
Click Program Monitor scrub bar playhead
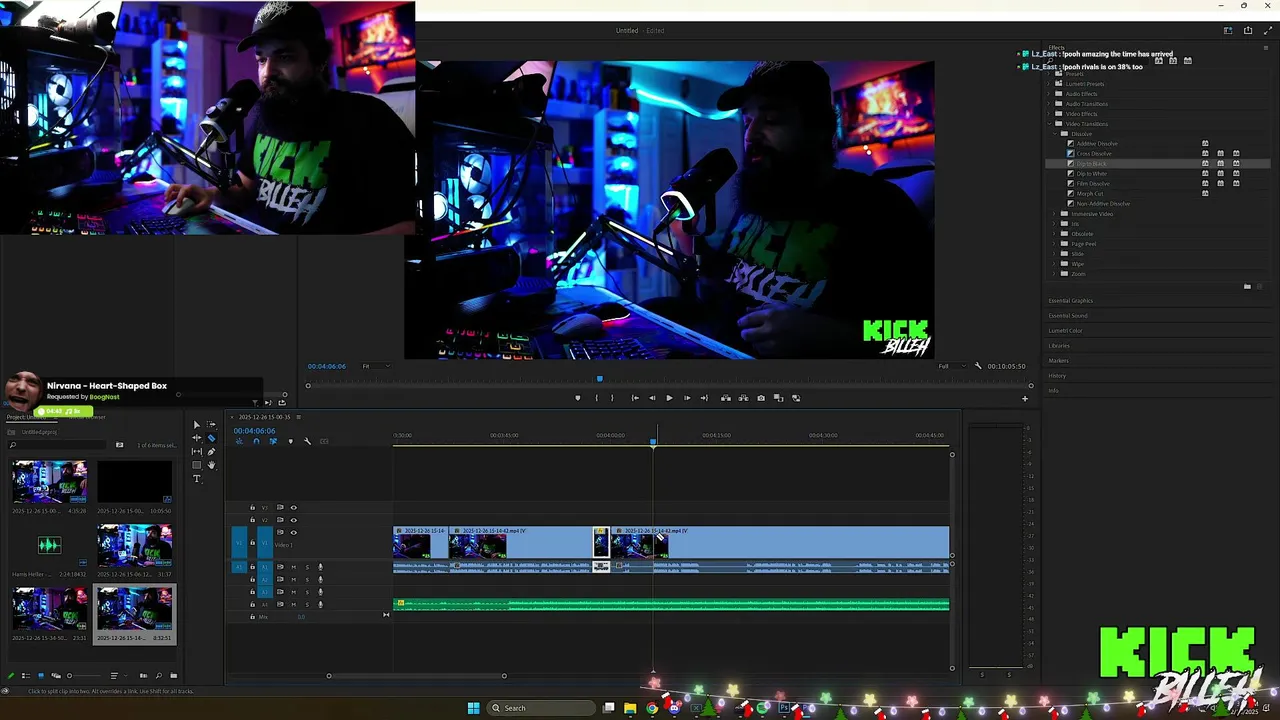[599, 379]
